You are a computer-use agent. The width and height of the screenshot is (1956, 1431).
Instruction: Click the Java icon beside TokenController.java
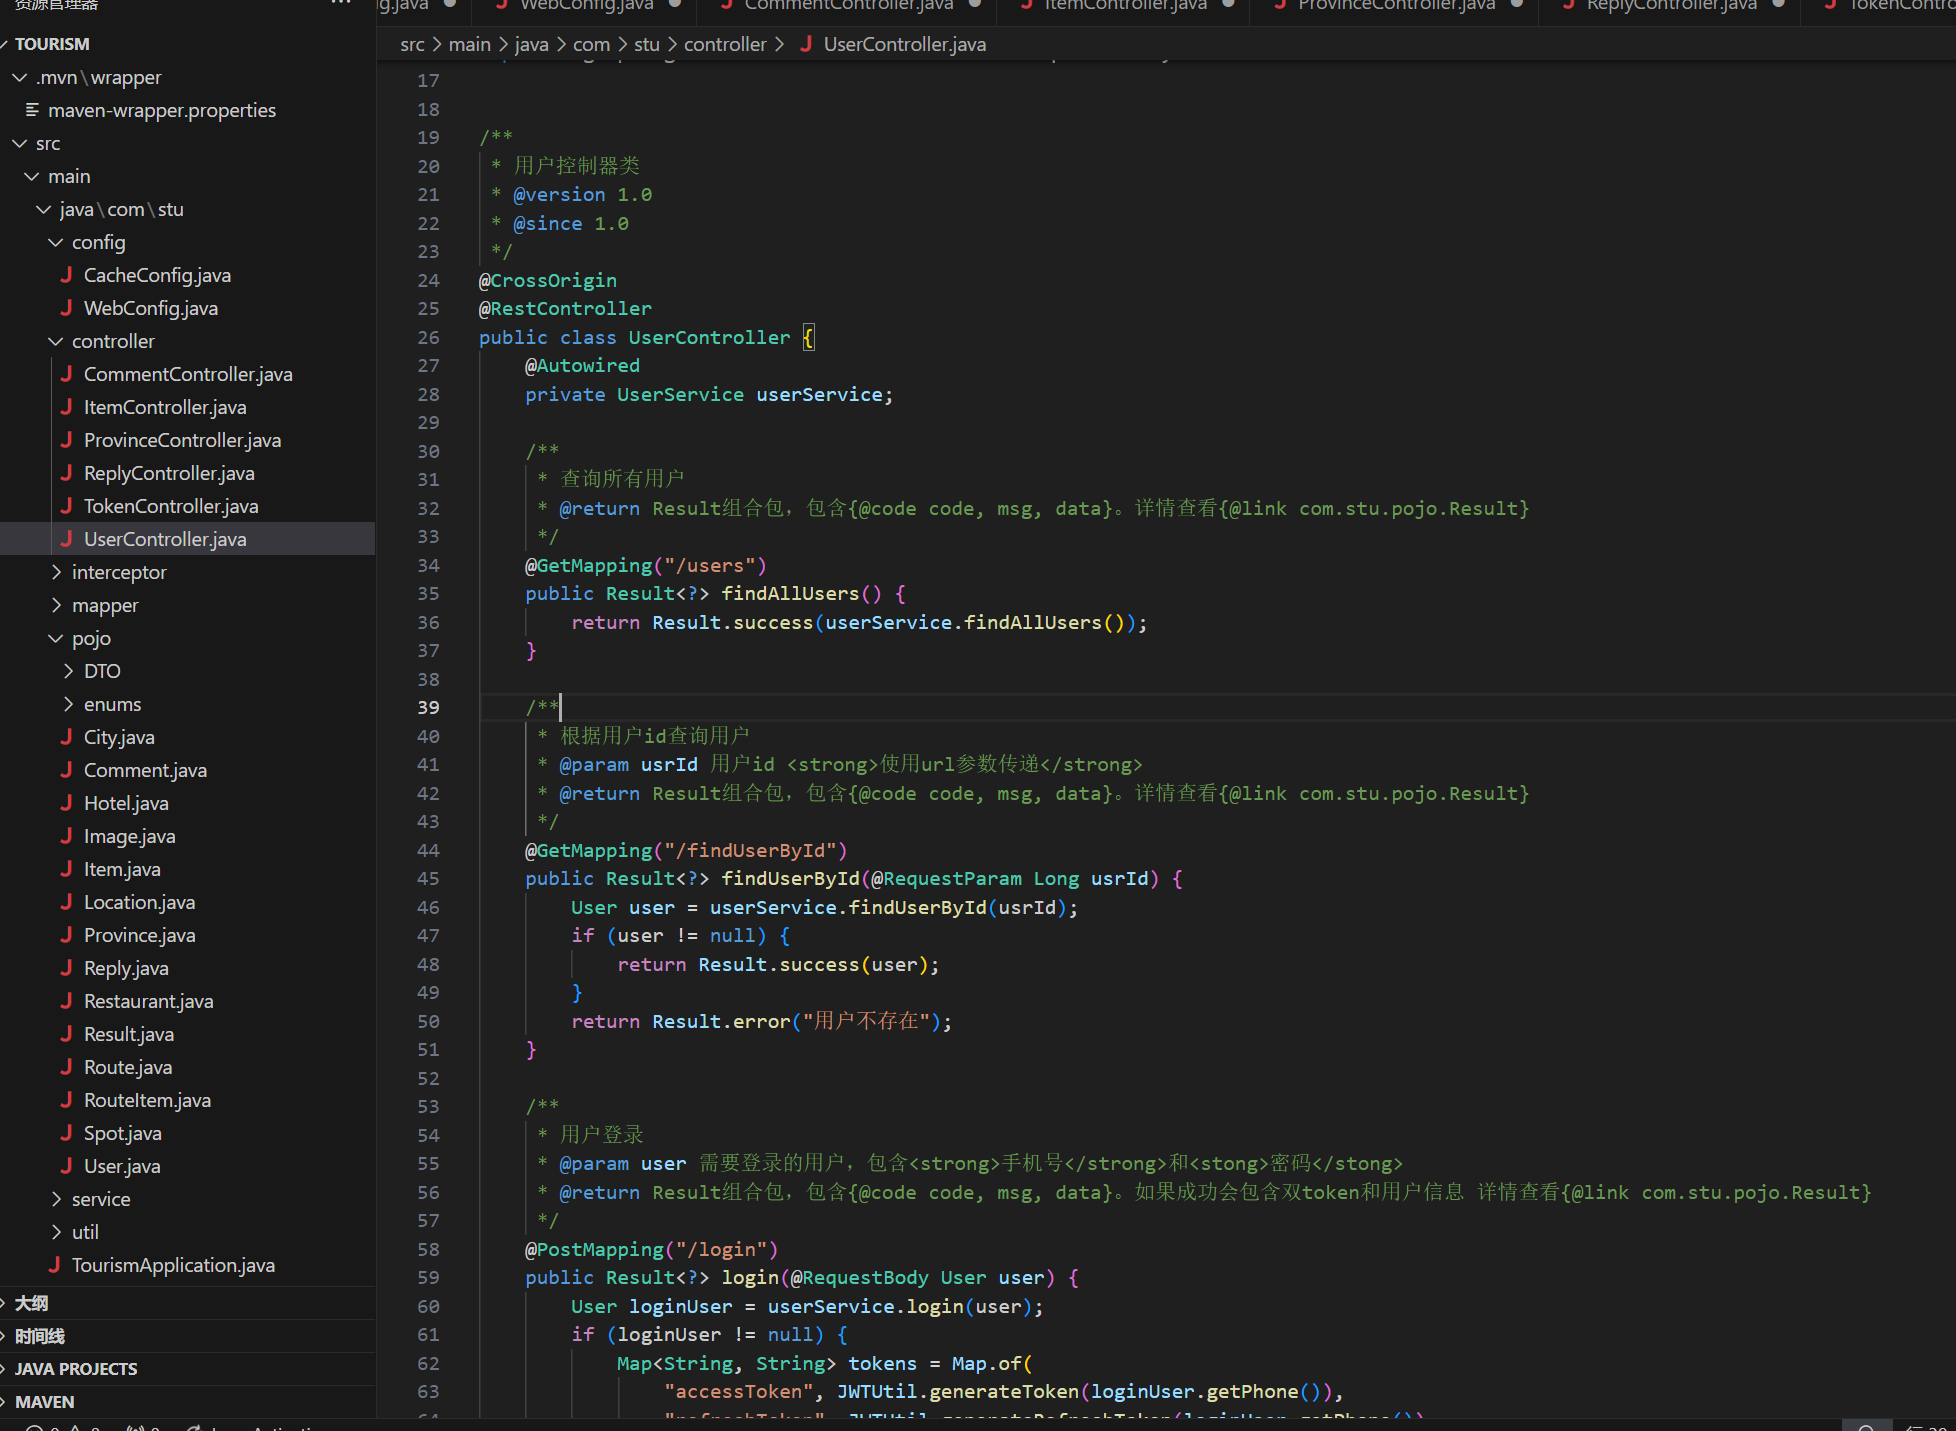(66, 506)
